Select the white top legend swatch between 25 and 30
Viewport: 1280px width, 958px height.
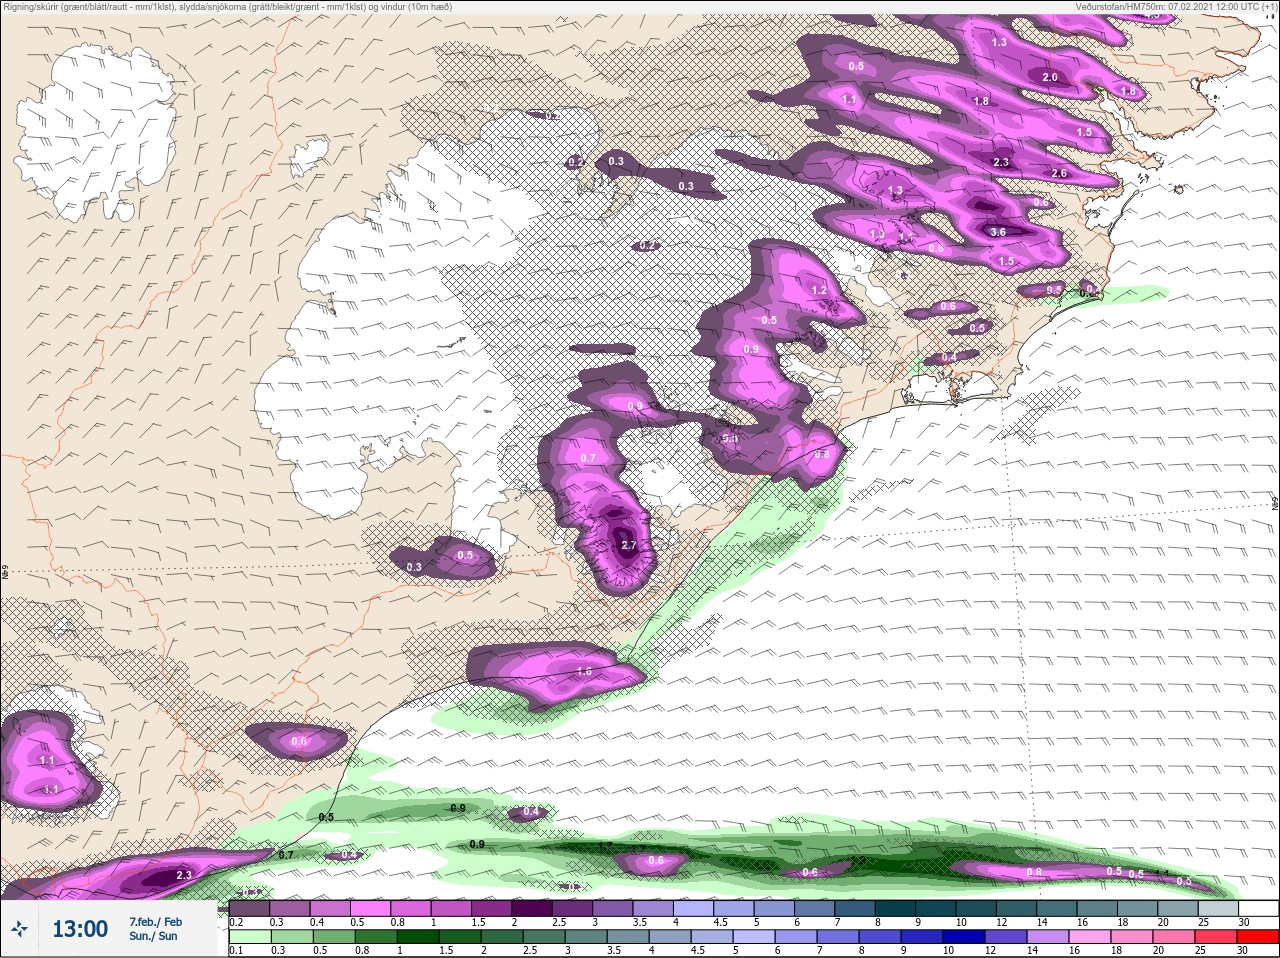[1258, 908]
